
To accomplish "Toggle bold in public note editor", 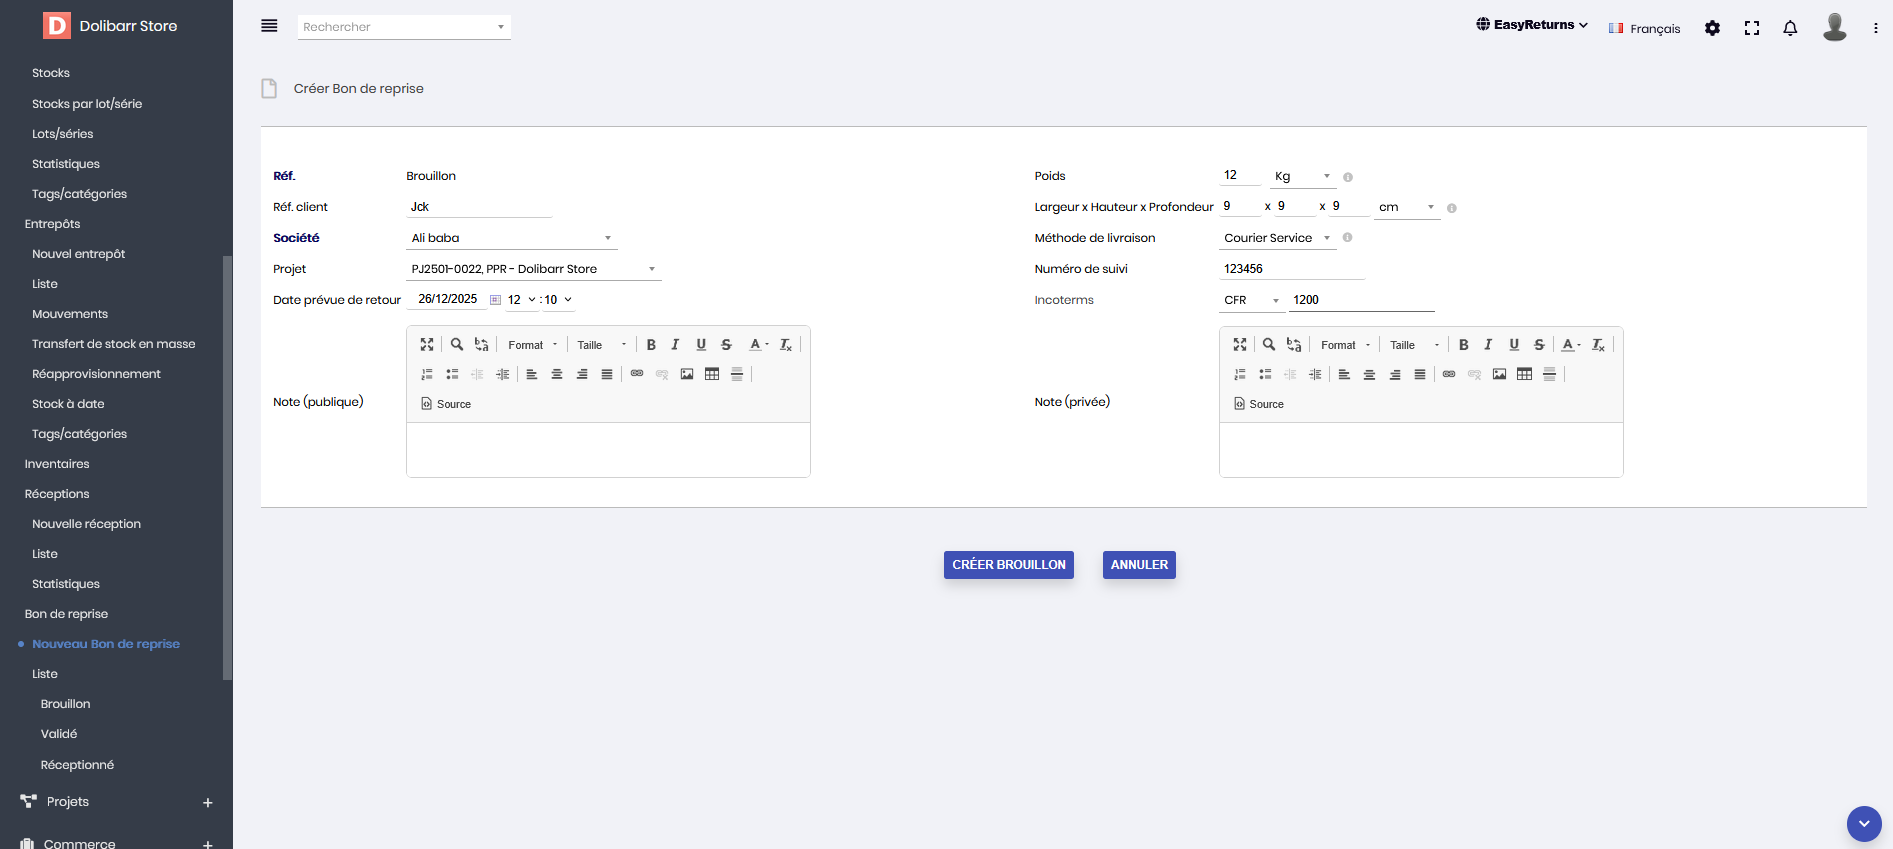I will [651, 345].
